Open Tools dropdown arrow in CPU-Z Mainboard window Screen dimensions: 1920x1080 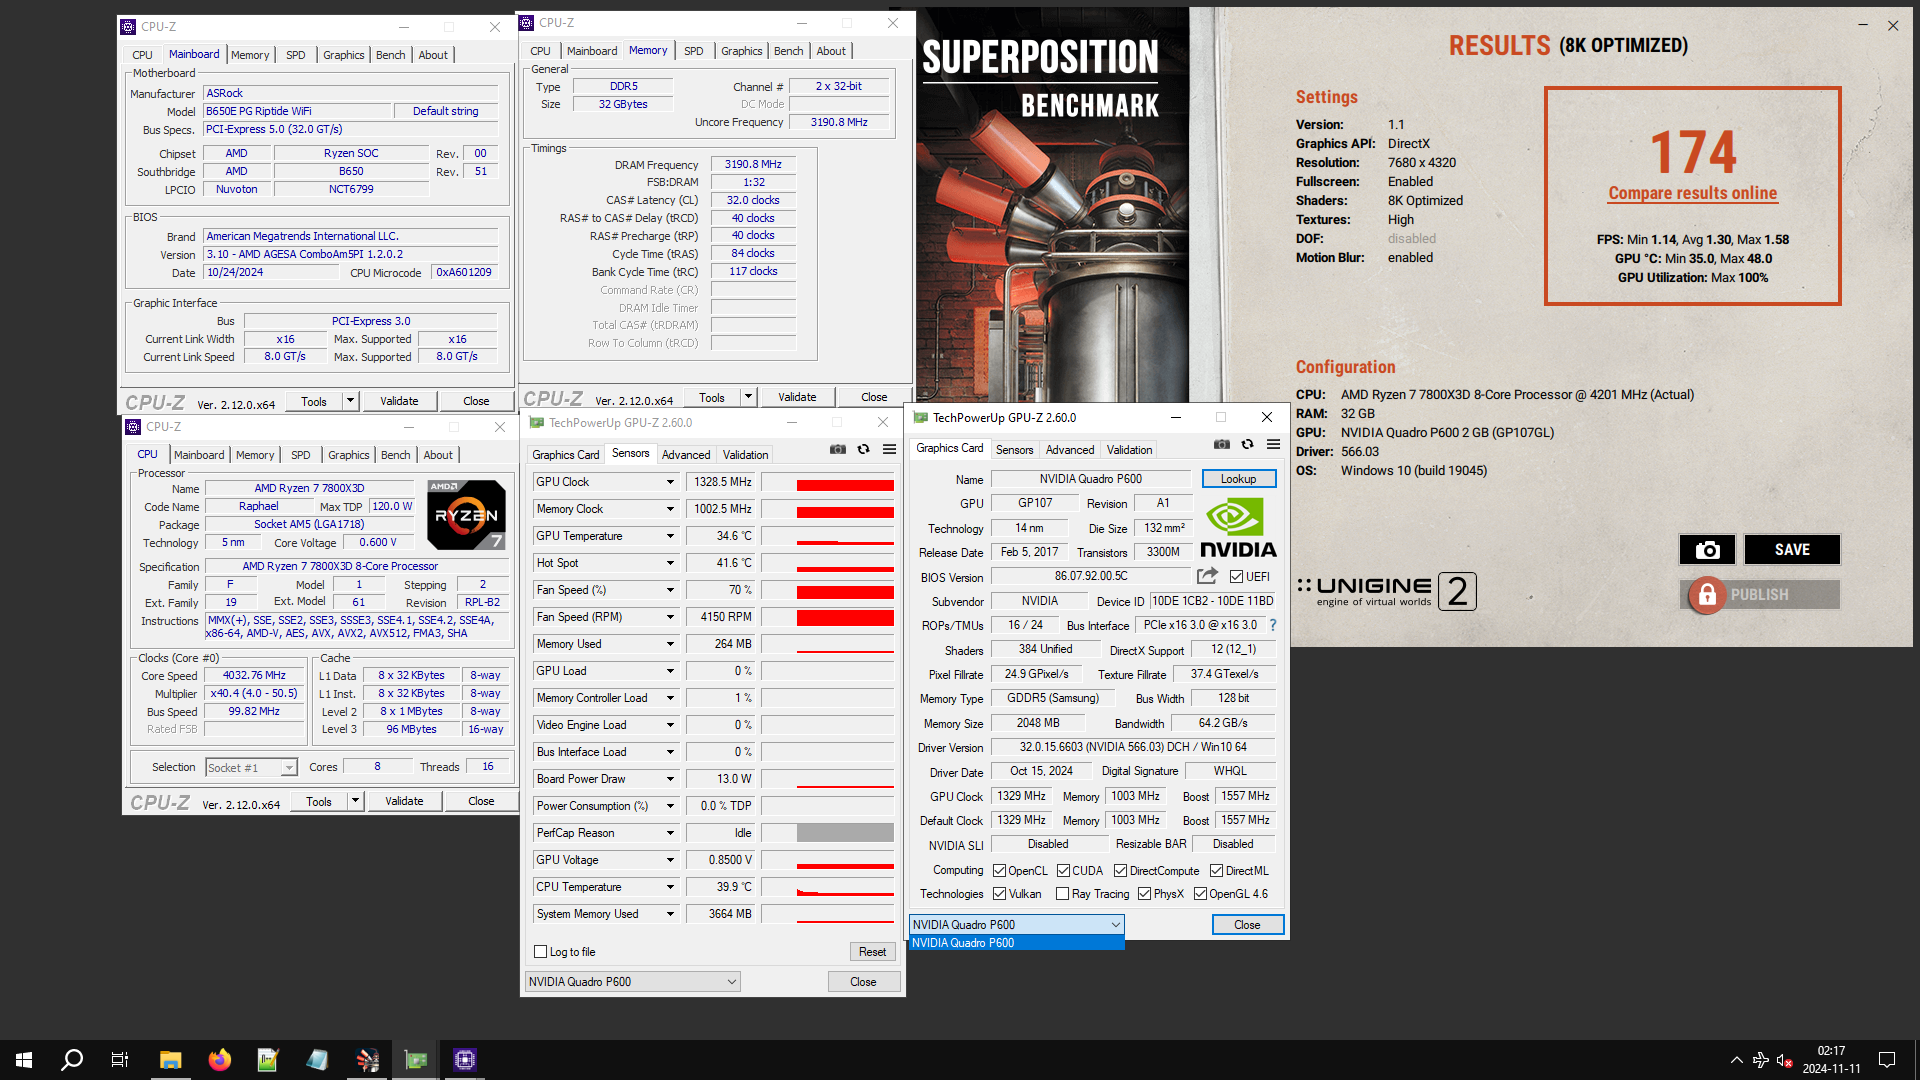tap(350, 401)
